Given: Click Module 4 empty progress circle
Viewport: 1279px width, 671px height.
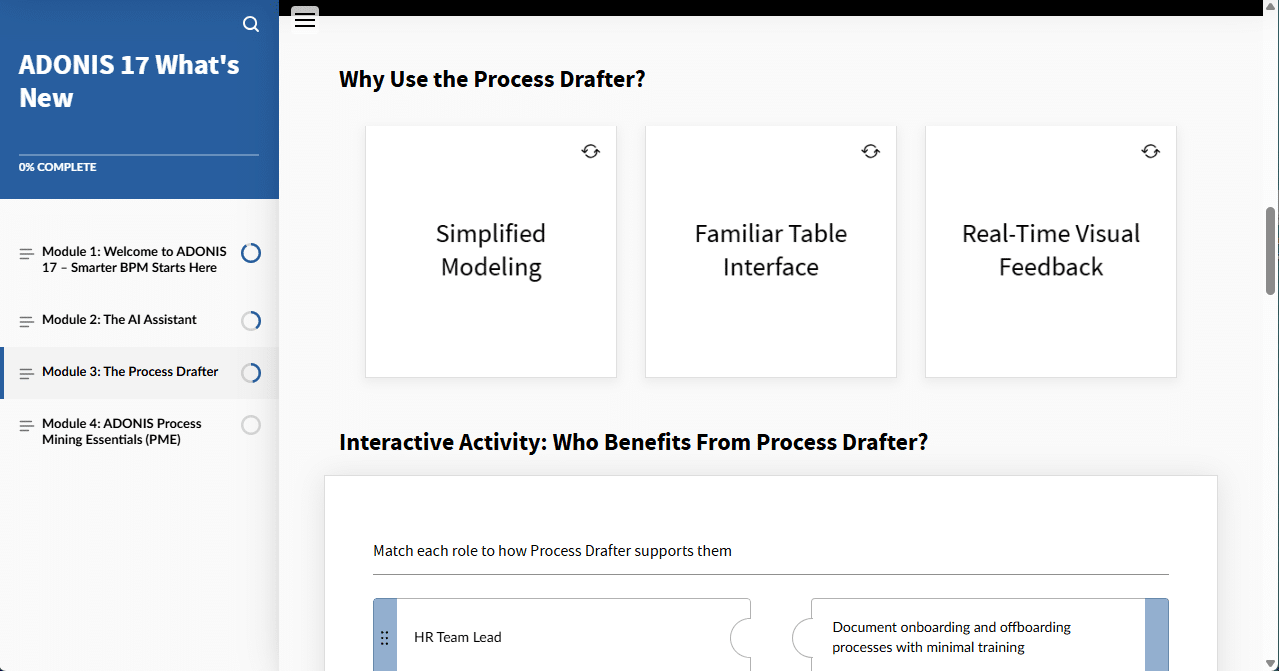Looking at the screenshot, I should pyautogui.click(x=251, y=425).
